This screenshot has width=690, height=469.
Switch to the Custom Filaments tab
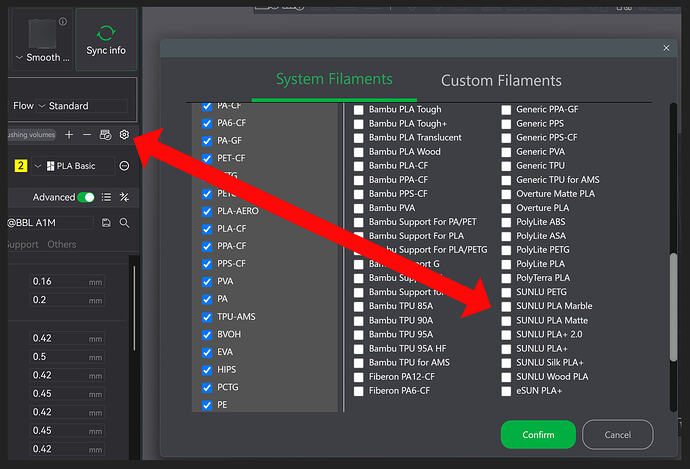(x=501, y=81)
